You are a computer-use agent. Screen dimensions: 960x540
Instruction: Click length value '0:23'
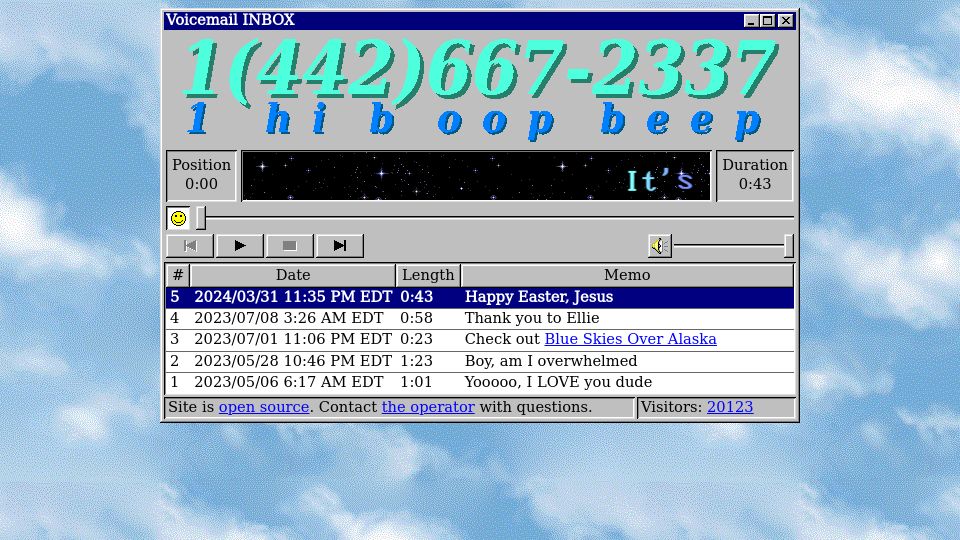tap(416, 339)
